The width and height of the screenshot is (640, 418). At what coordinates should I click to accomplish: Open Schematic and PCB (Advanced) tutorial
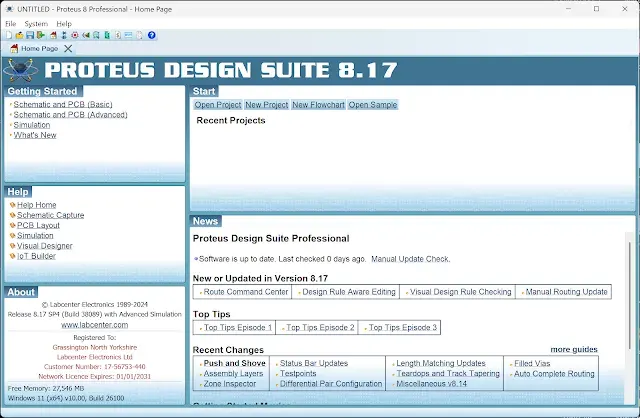point(71,115)
